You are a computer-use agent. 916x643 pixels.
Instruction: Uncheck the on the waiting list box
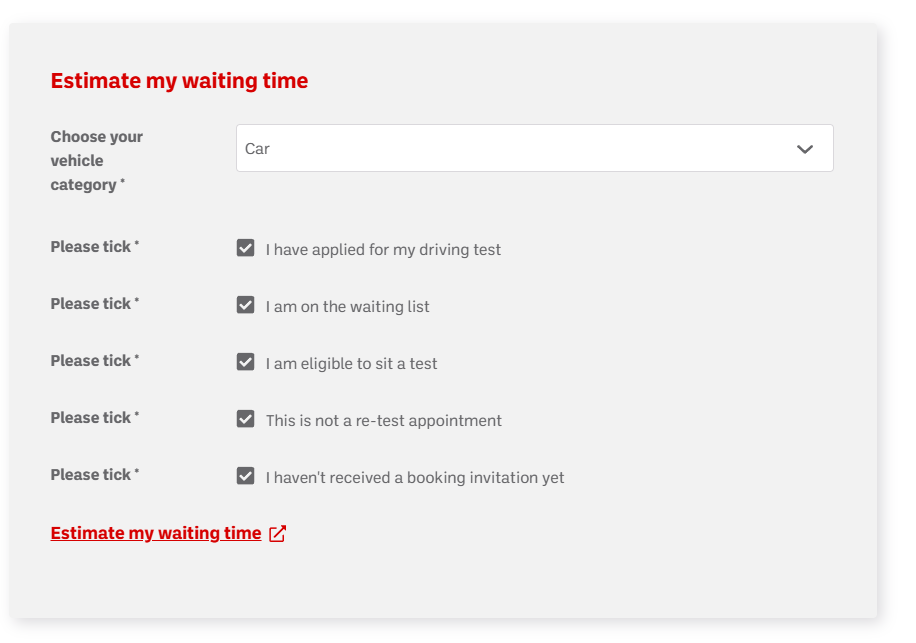[x=246, y=305]
